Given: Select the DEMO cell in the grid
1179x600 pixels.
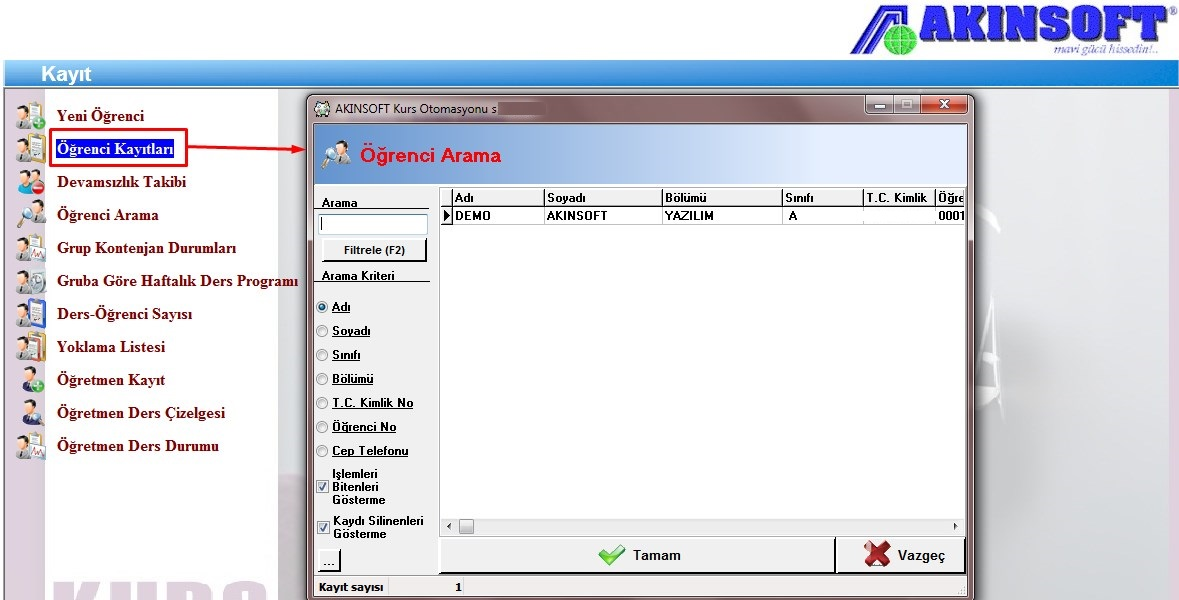Looking at the screenshot, I should [499, 216].
